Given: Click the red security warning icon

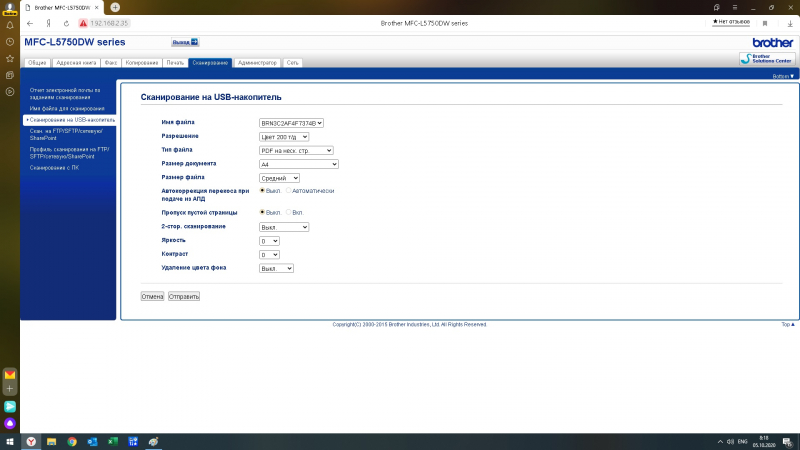Looking at the screenshot, I should click(x=83, y=22).
